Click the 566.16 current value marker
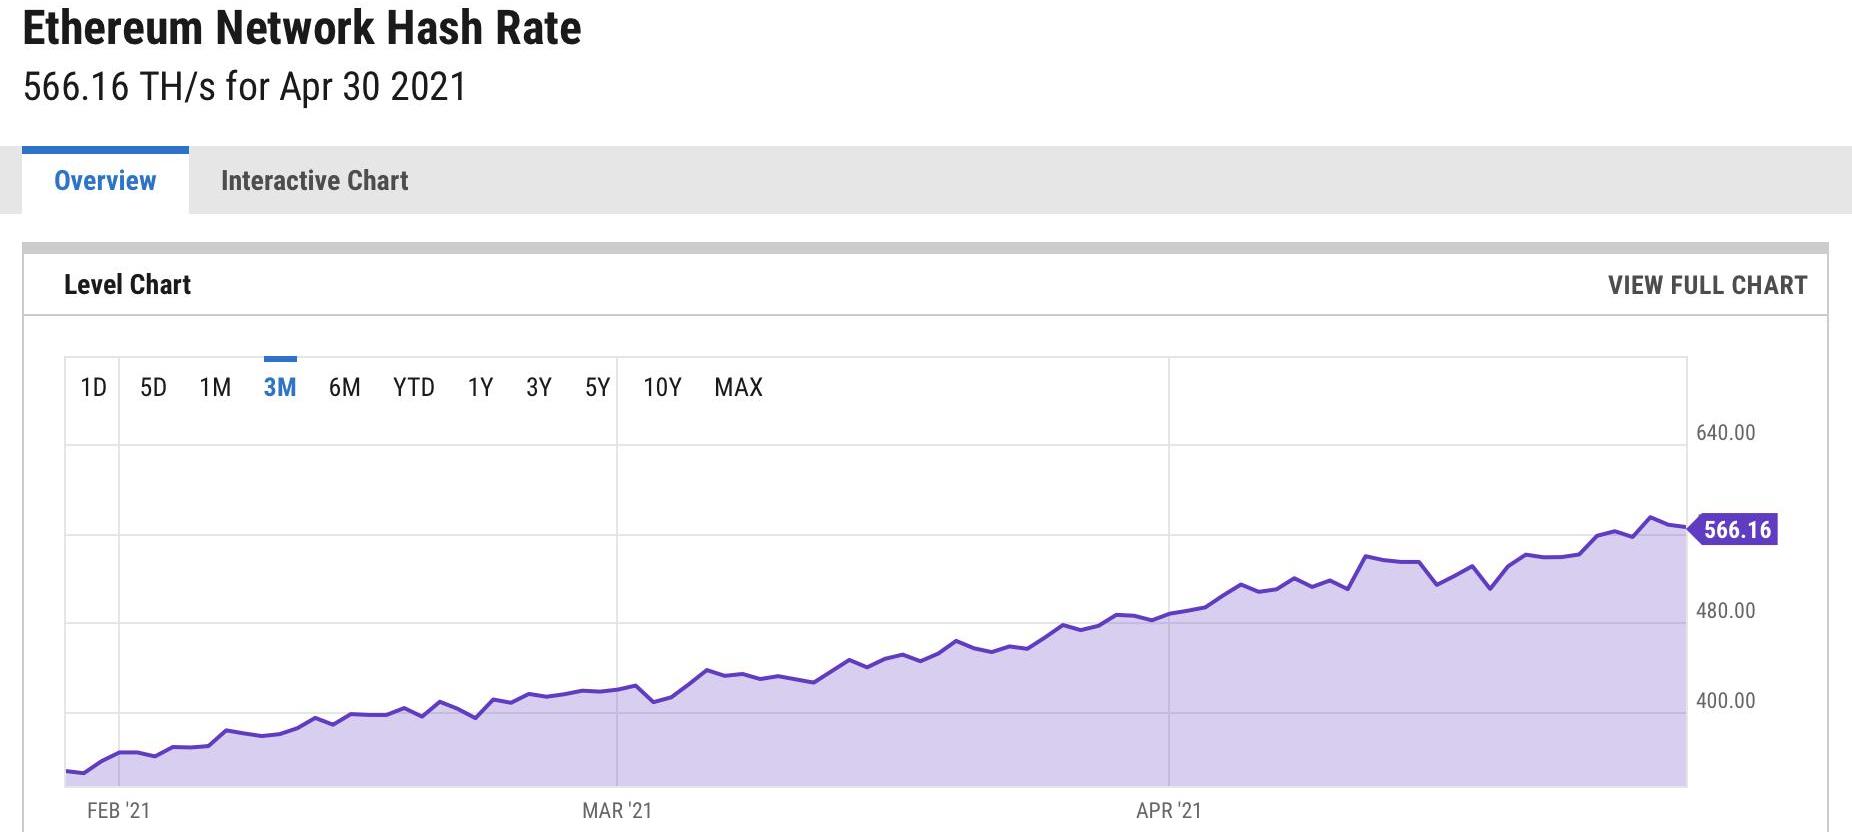 [1733, 529]
